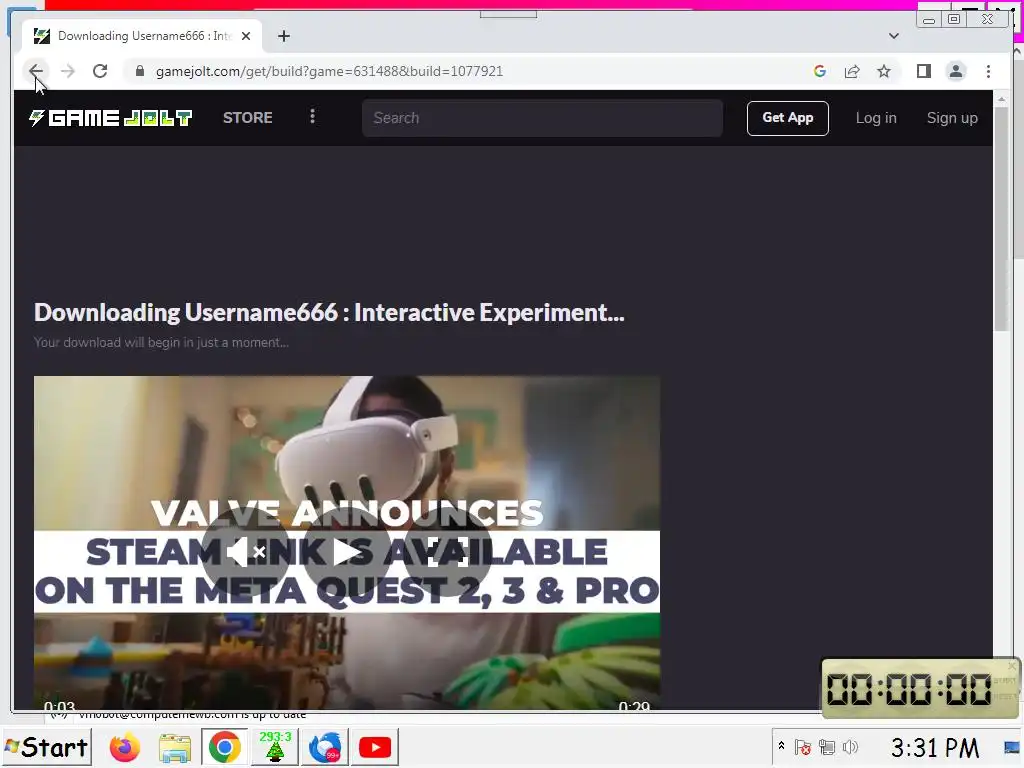Click the Game Jolt logo
This screenshot has height=768, width=1024.
(x=110, y=118)
